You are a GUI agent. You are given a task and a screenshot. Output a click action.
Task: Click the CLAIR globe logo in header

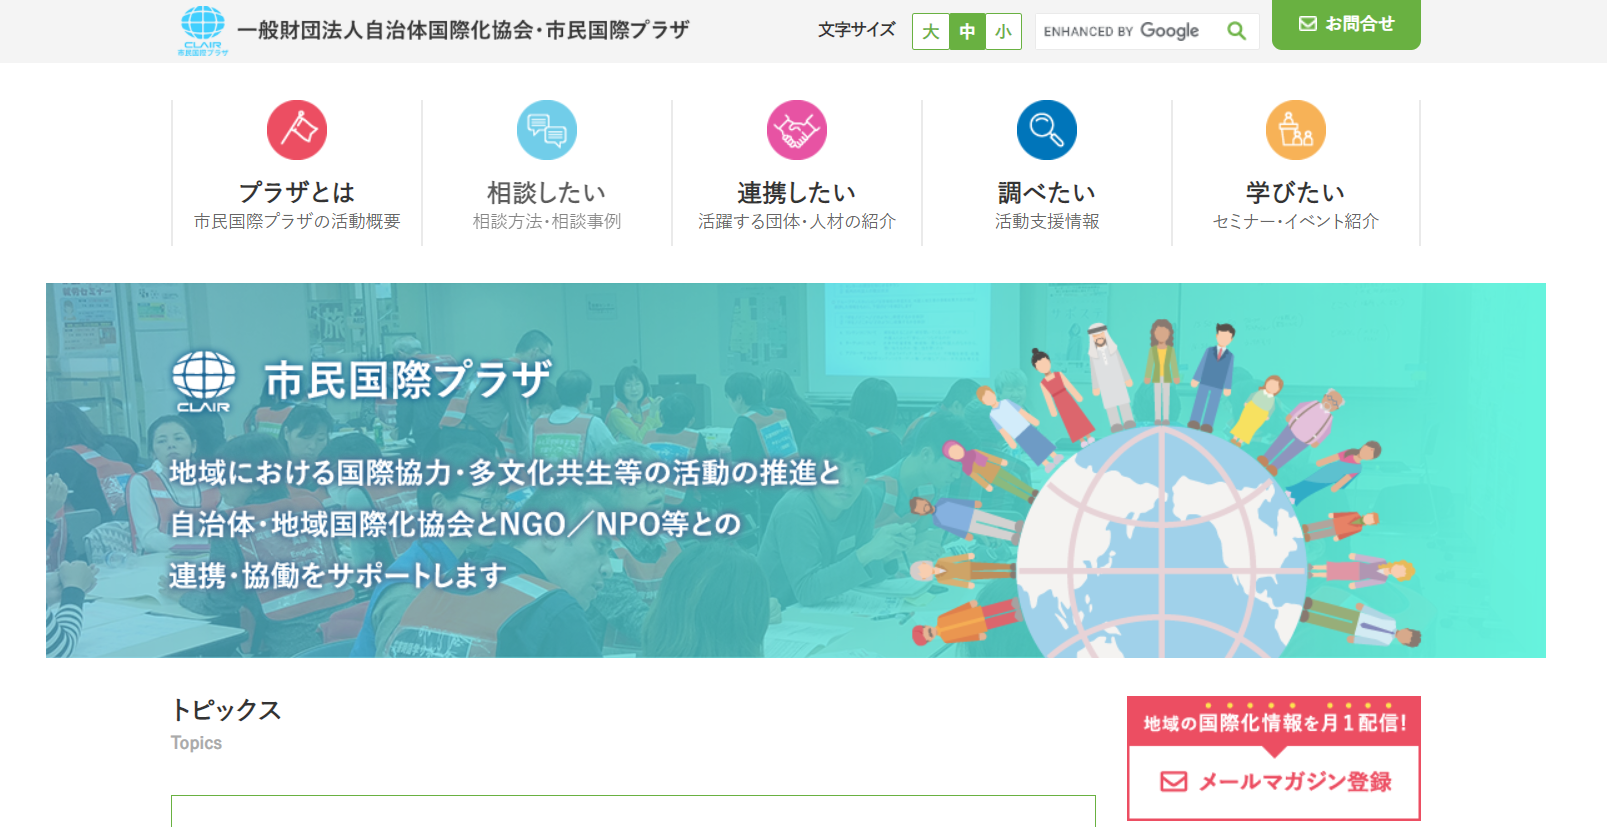pos(203,30)
